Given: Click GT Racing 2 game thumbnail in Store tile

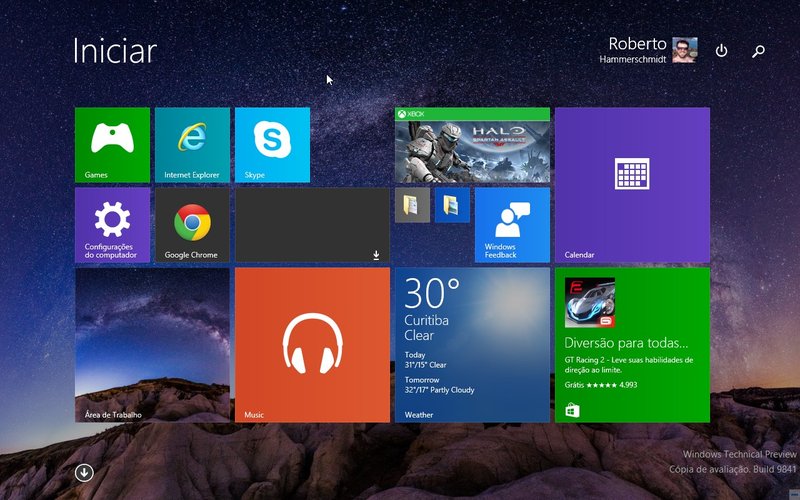Looking at the screenshot, I should (590, 303).
